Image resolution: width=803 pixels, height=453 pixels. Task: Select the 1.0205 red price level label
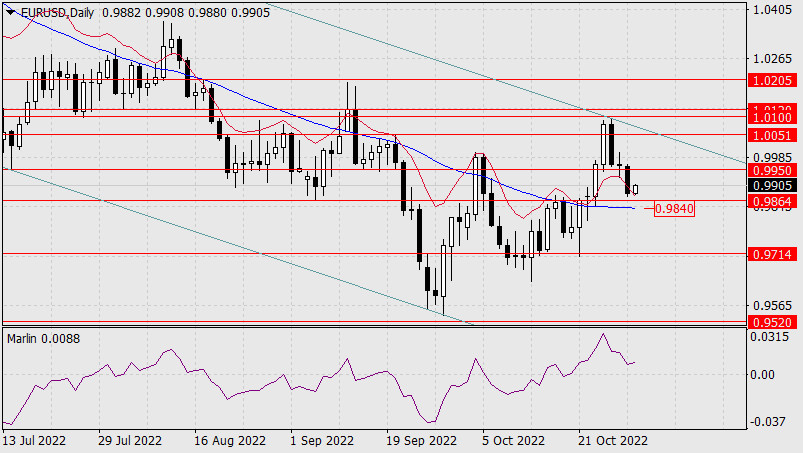(773, 80)
